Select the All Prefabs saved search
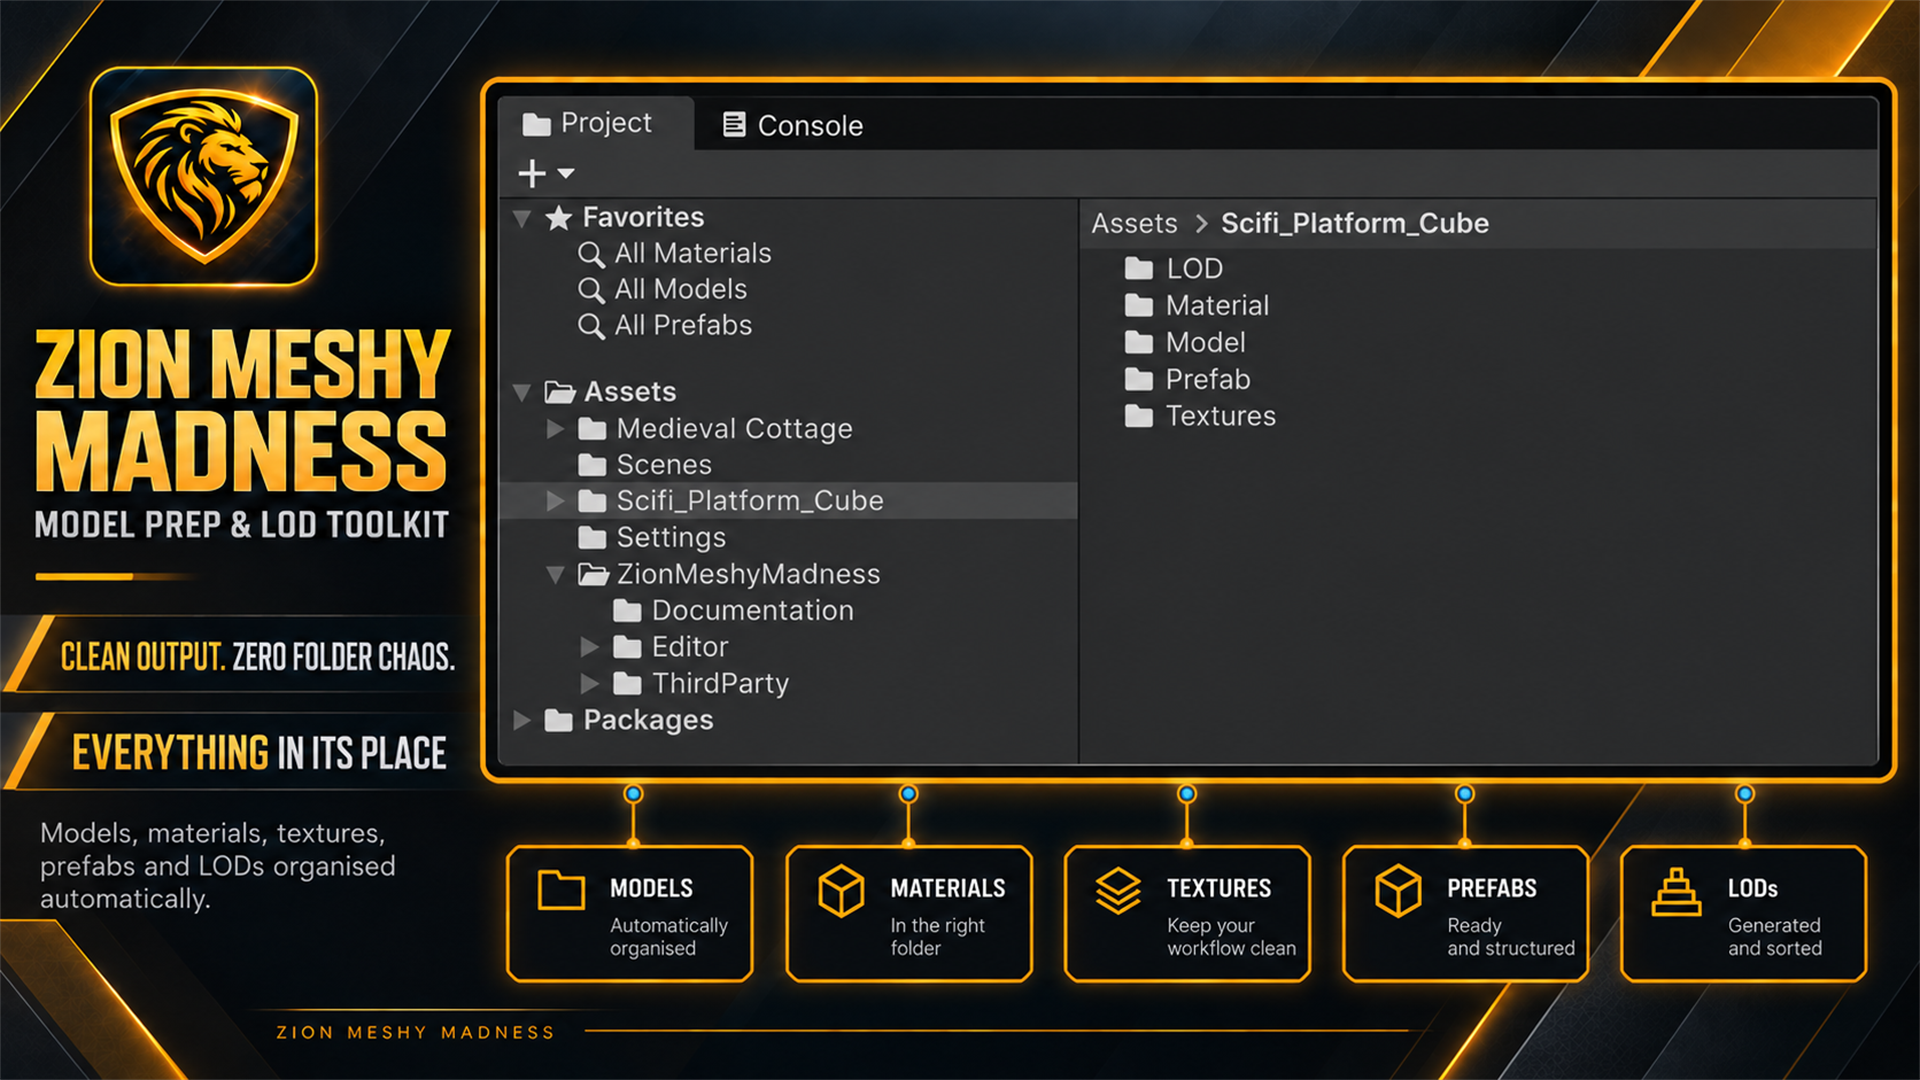The height and width of the screenshot is (1080, 1920). pyautogui.click(x=683, y=326)
